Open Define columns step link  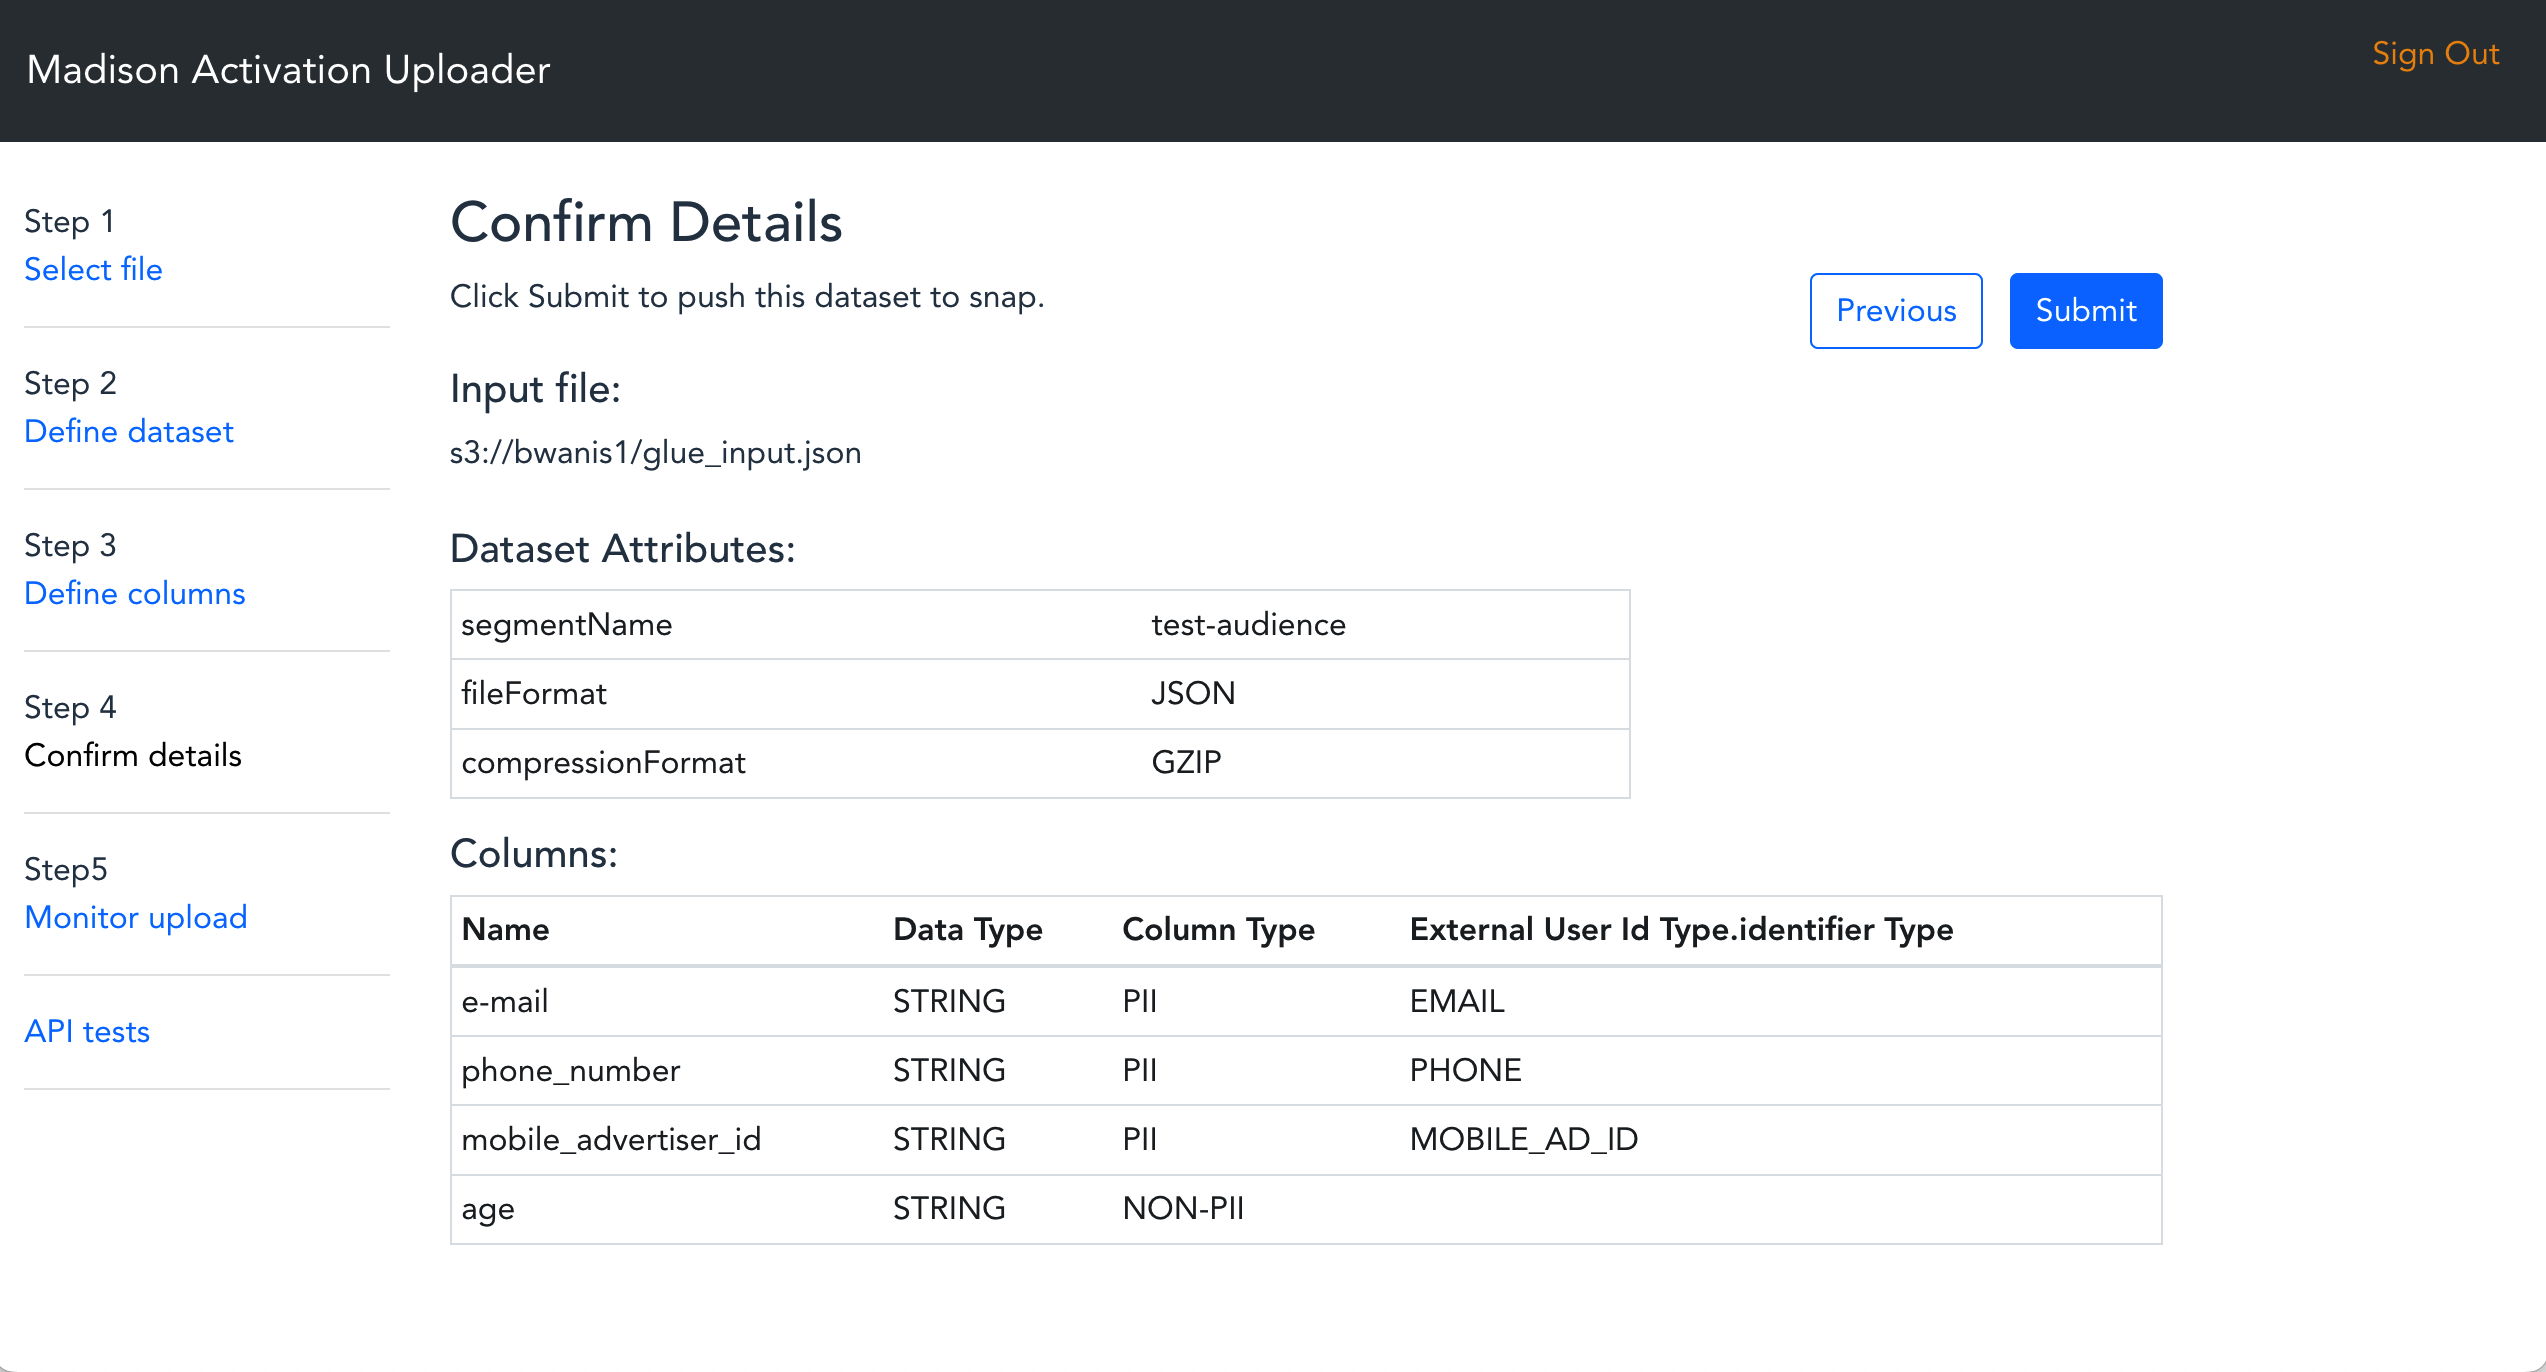coord(134,593)
